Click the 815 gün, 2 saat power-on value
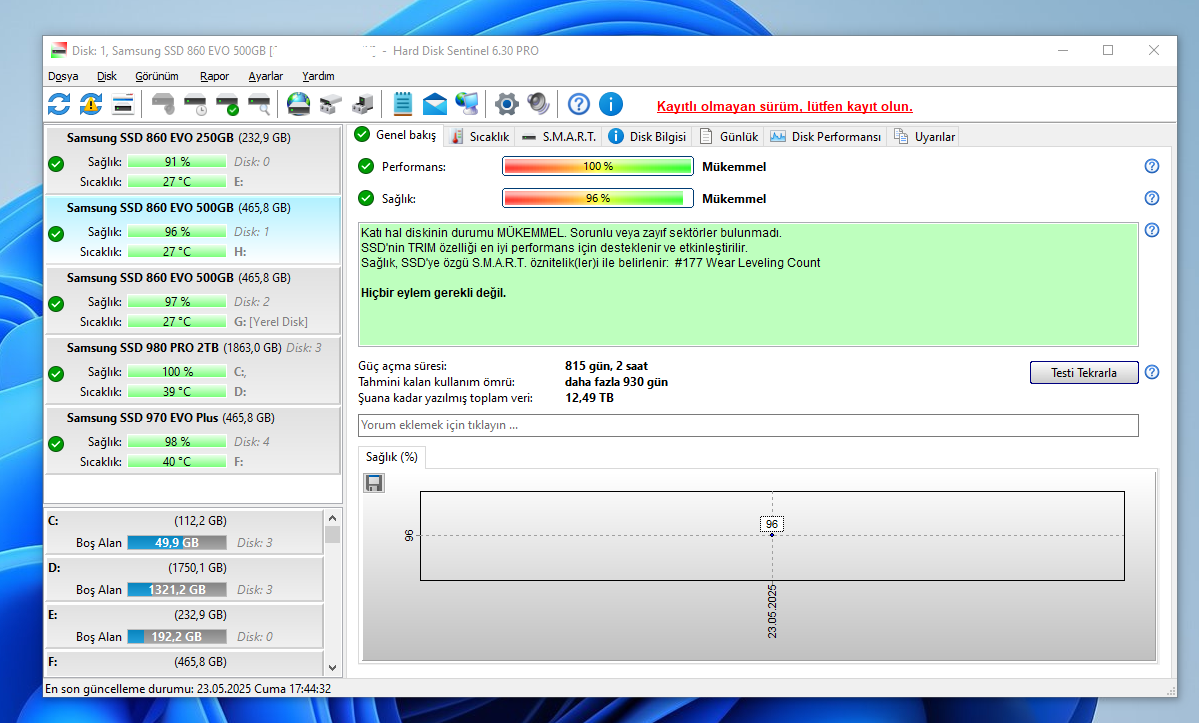The width and height of the screenshot is (1199, 723). (x=606, y=366)
